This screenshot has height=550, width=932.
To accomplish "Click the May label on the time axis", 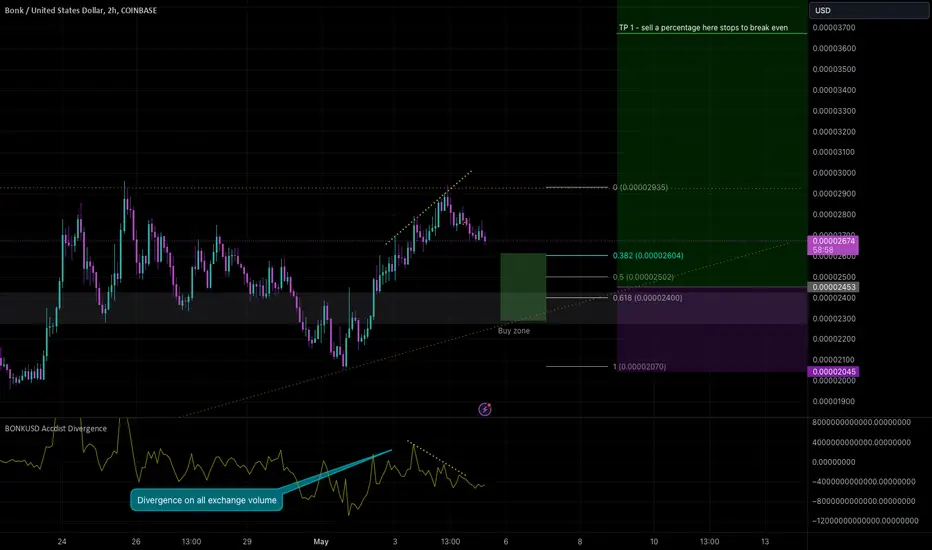I will point(321,541).
